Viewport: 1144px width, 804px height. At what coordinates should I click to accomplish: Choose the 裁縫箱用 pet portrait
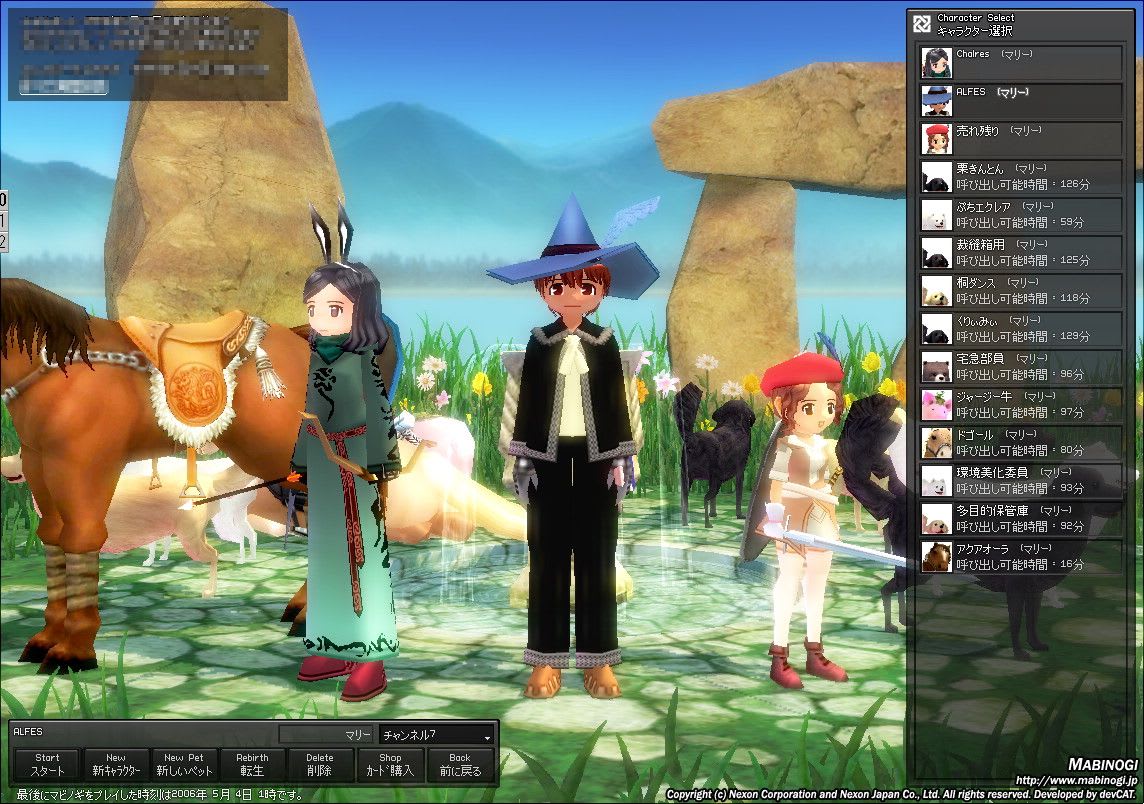(936, 252)
